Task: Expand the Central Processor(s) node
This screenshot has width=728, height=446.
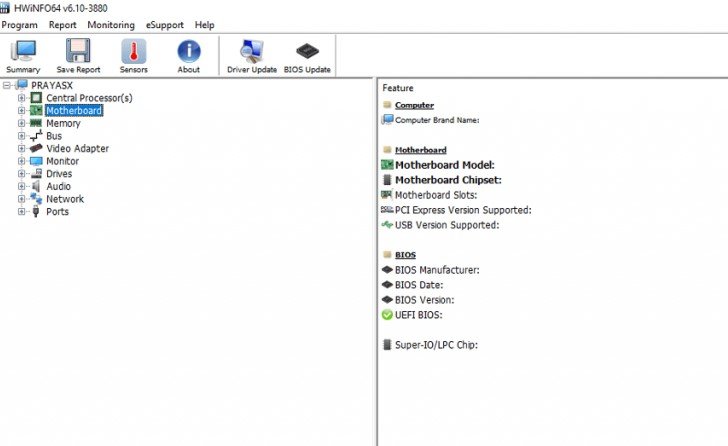Action: coord(21,98)
